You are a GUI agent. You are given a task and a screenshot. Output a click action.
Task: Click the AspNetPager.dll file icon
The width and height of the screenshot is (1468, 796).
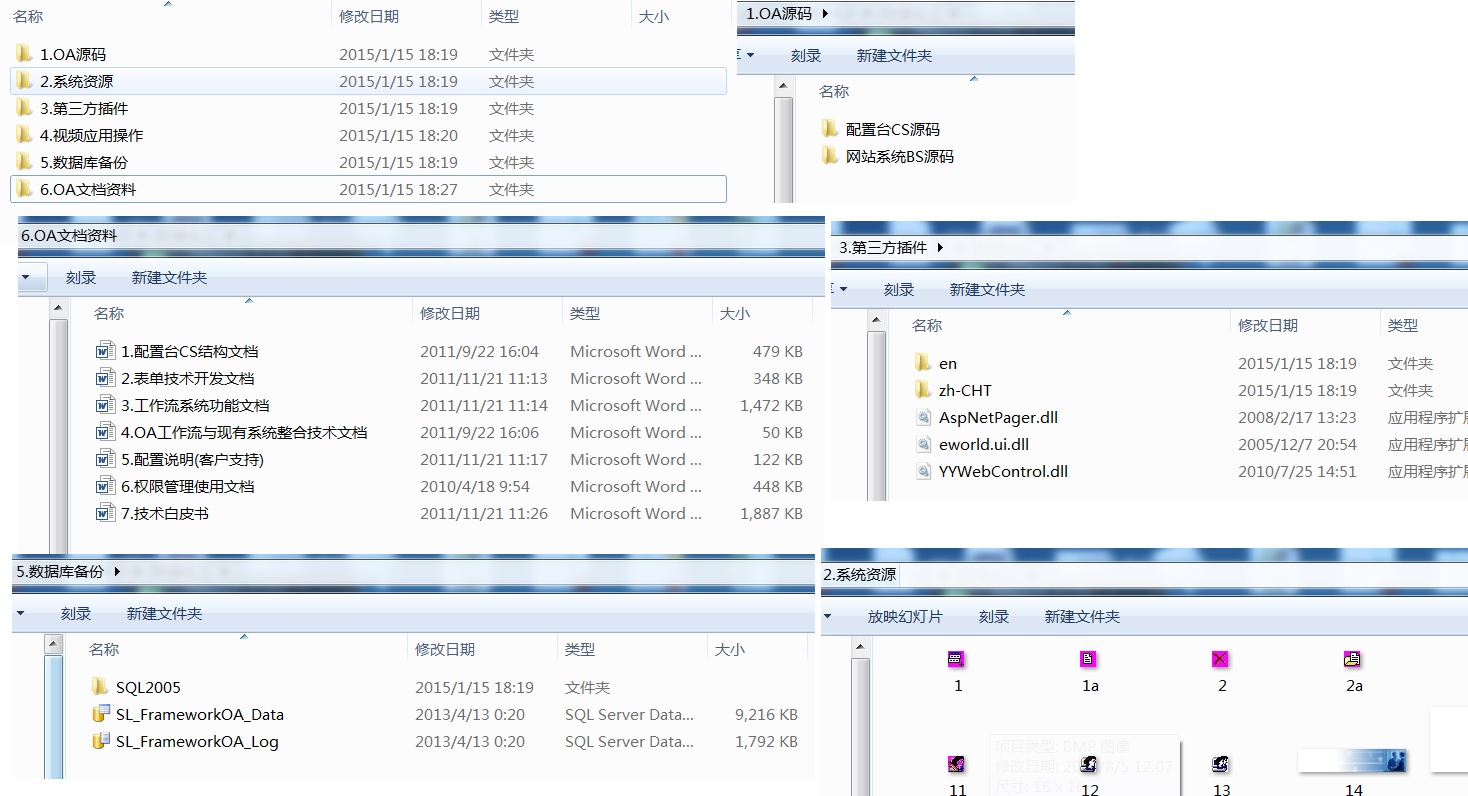coord(923,417)
